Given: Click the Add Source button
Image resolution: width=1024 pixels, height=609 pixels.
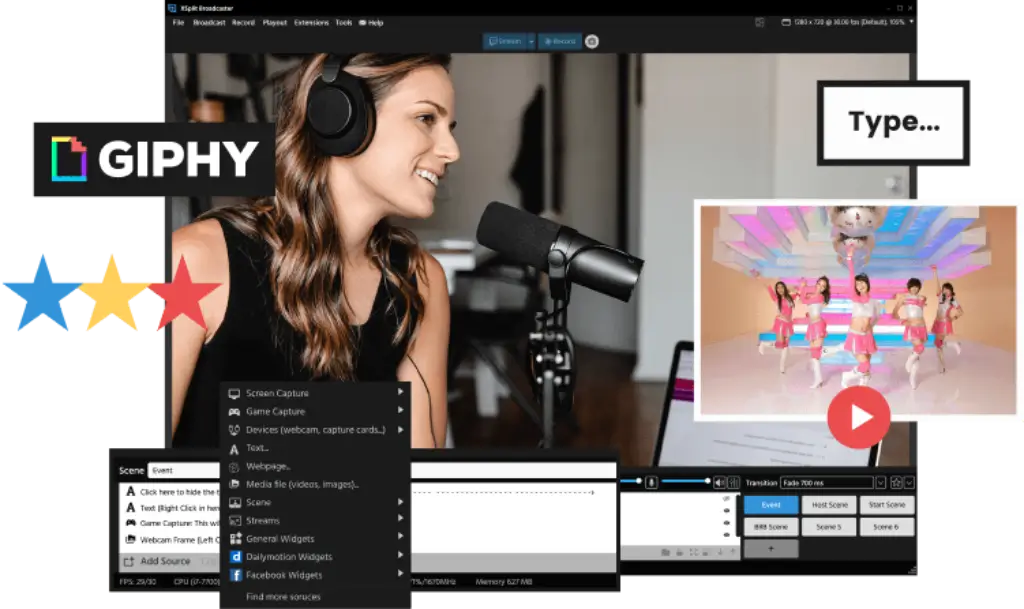Looking at the screenshot, I should pyautogui.click(x=157, y=561).
